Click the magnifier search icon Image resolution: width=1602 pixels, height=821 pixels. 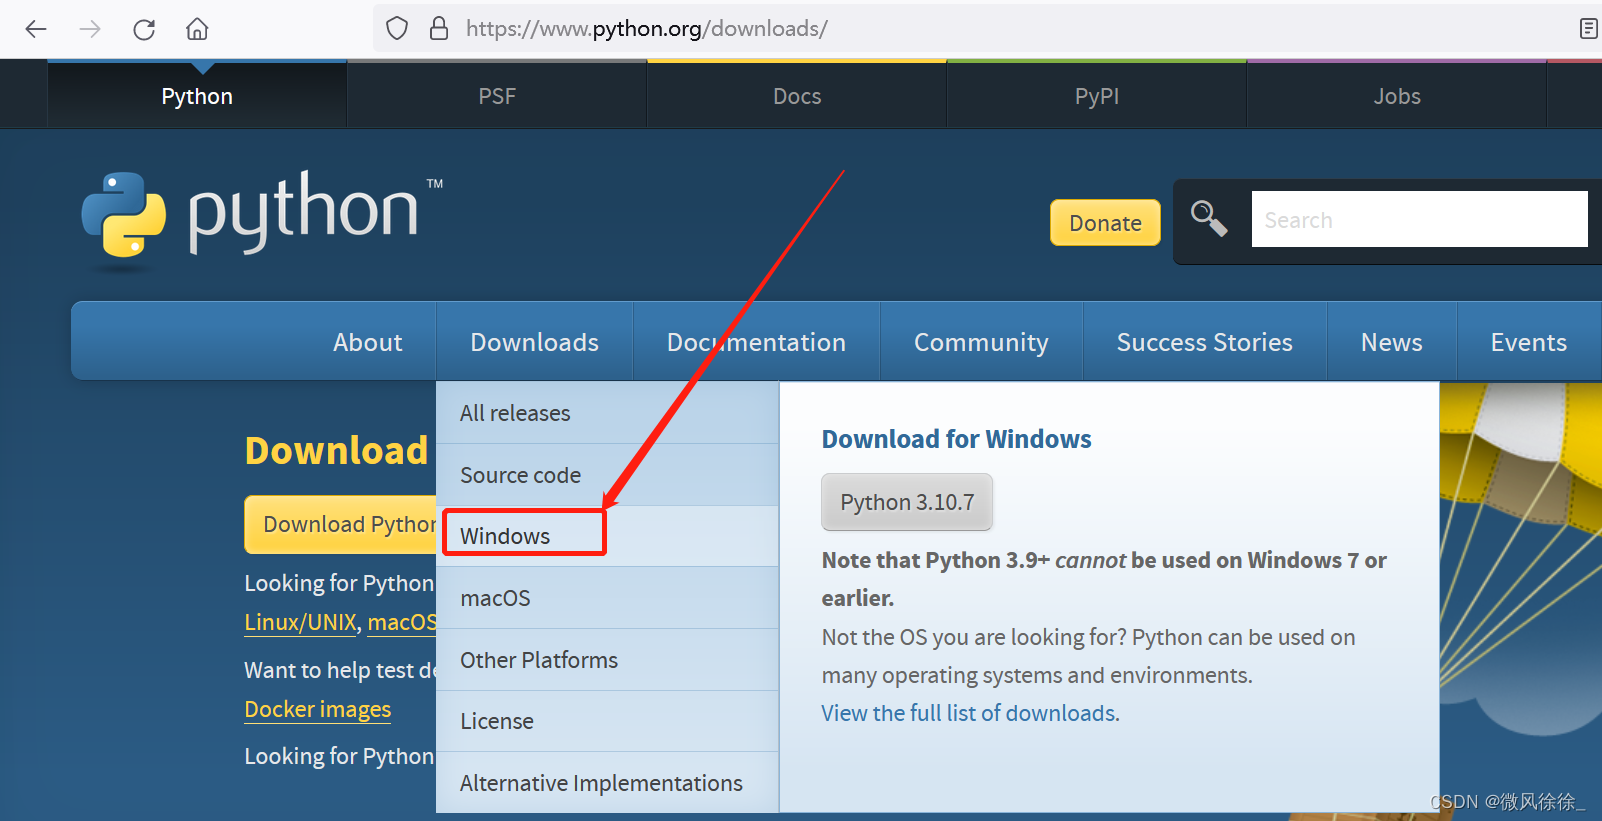(x=1209, y=218)
